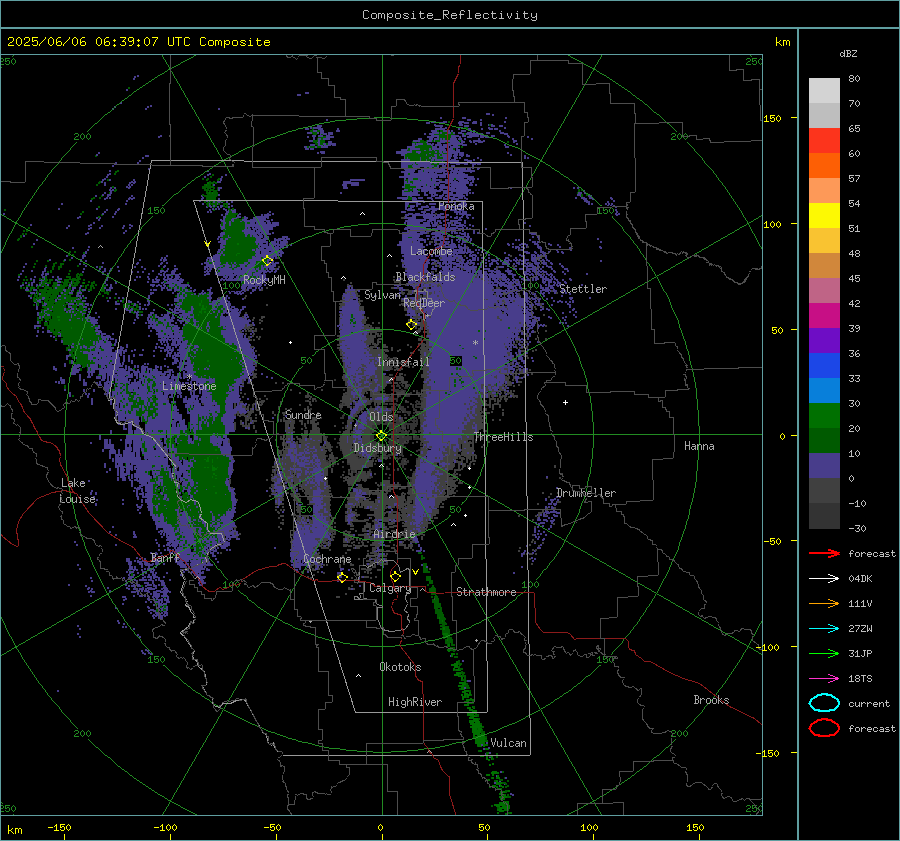Click the Strathmore label
This screenshot has height=841, width=900.
pos(486,592)
